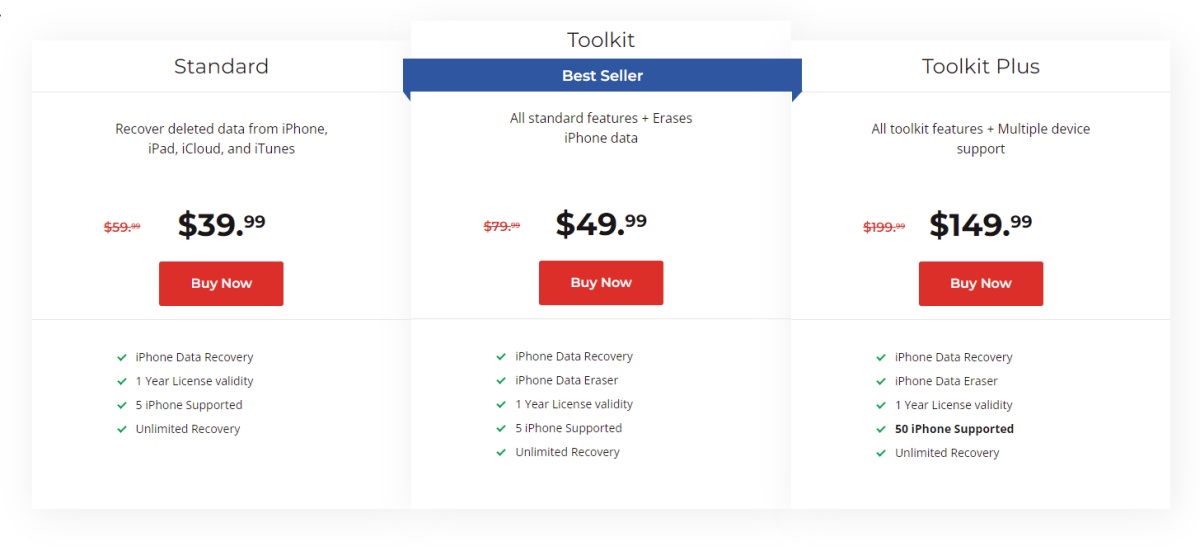Select the Standard plan heading
Image resolution: width=1200 pixels, height=551 pixels.
[221, 66]
